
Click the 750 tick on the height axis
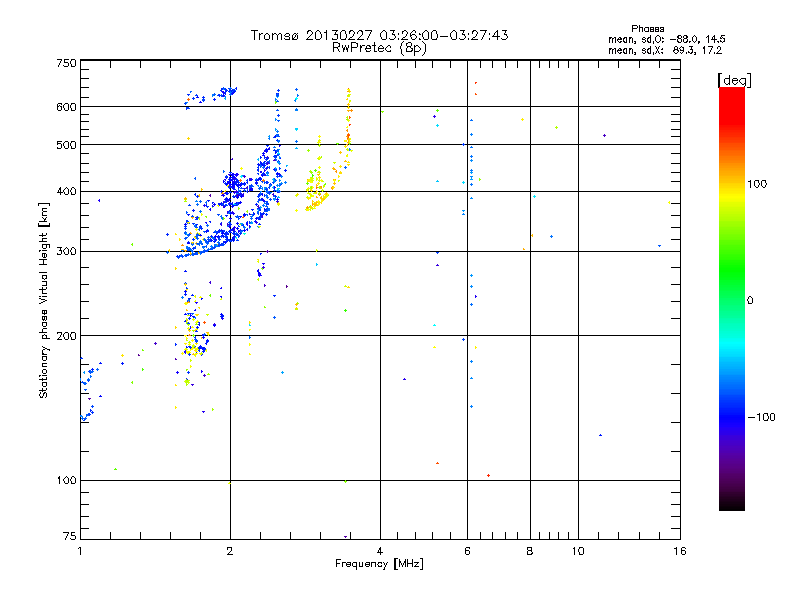(x=66, y=63)
